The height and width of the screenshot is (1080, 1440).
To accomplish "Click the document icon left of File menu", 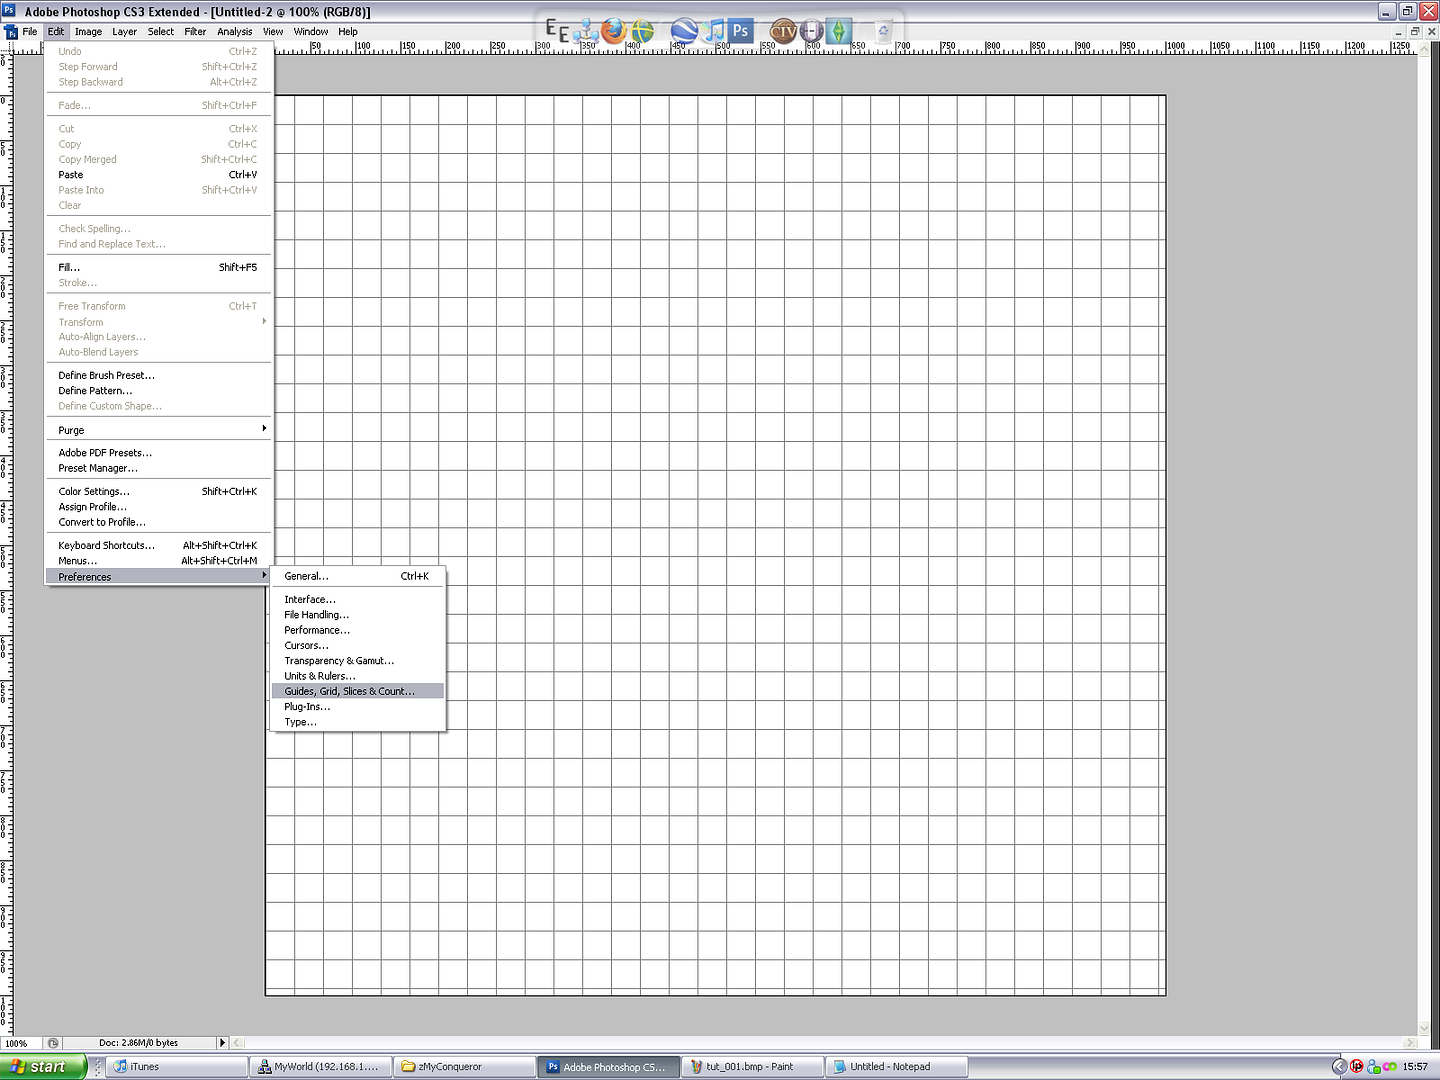I will click(12, 32).
